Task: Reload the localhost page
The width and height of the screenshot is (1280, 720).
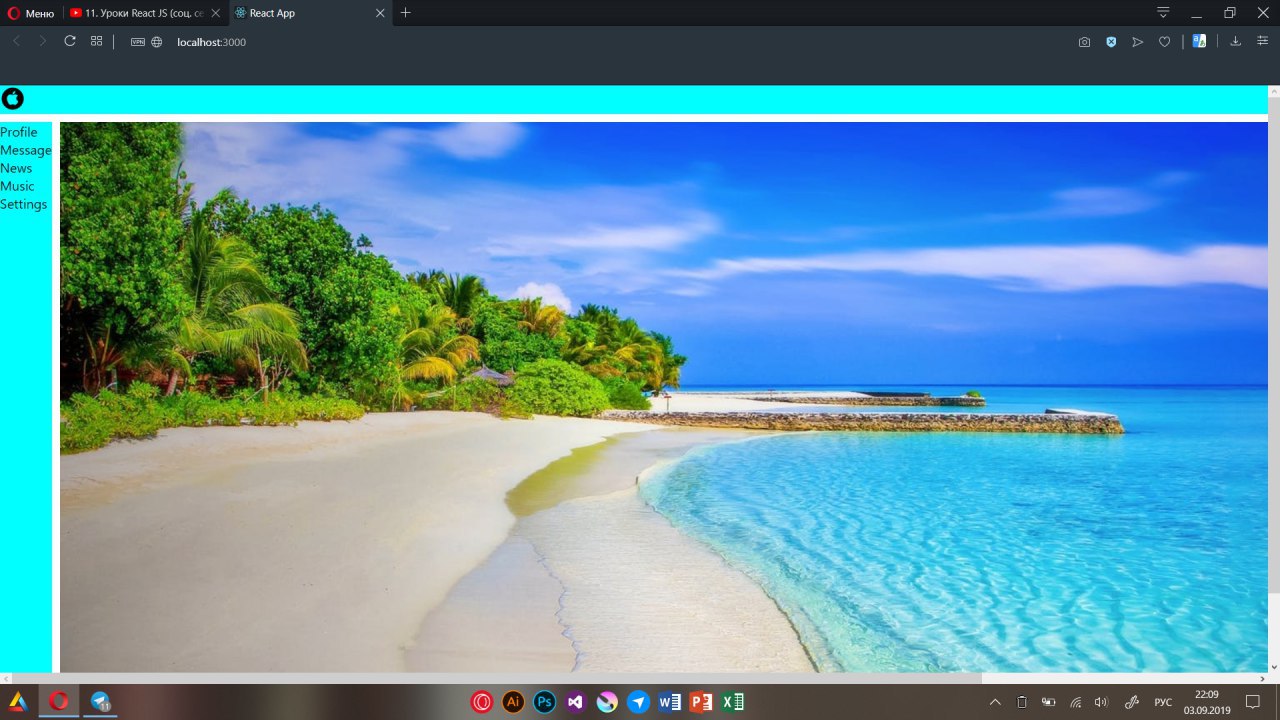Action: click(x=70, y=42)
